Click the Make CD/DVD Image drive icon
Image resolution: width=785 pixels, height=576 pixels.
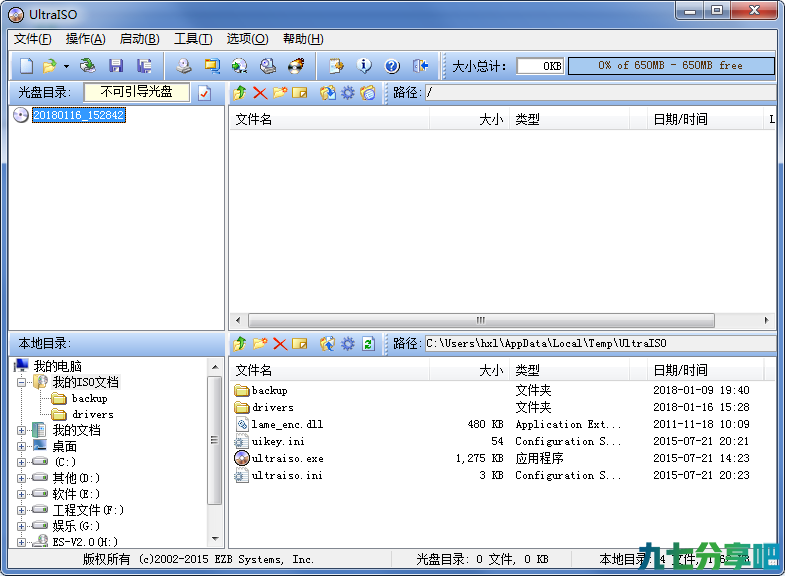click(184, 66)
